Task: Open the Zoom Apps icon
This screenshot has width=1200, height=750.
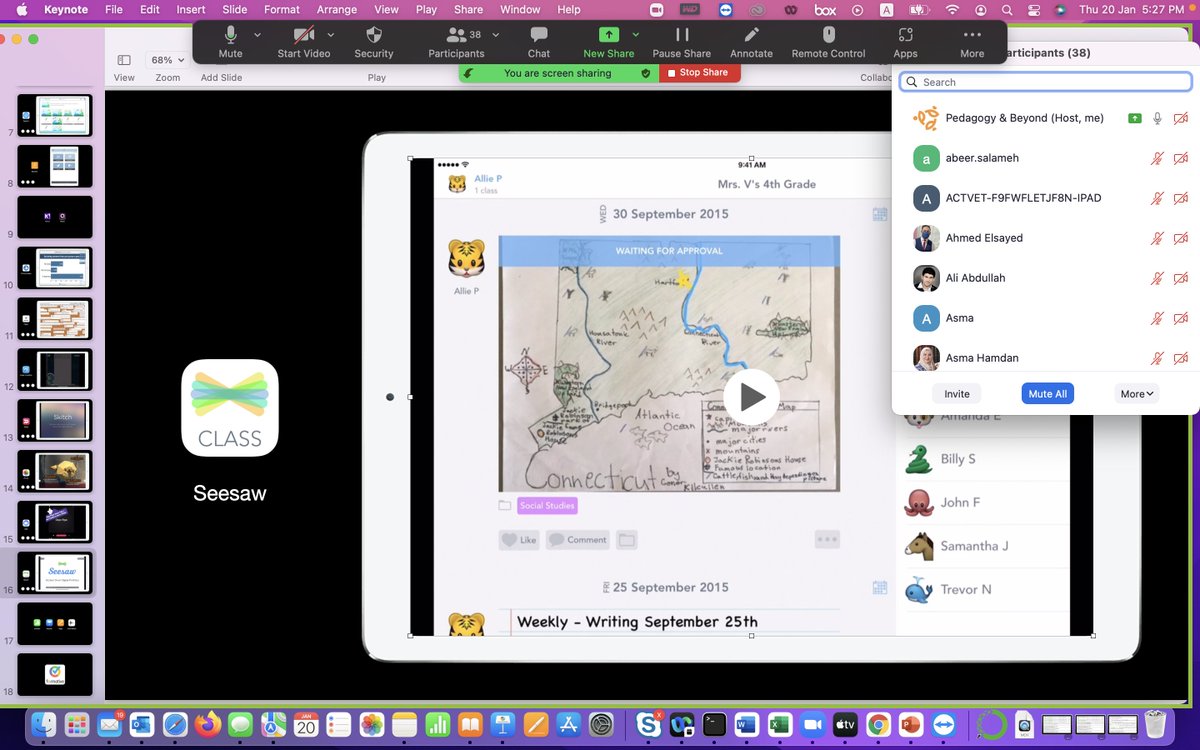Action: point(906,34)
